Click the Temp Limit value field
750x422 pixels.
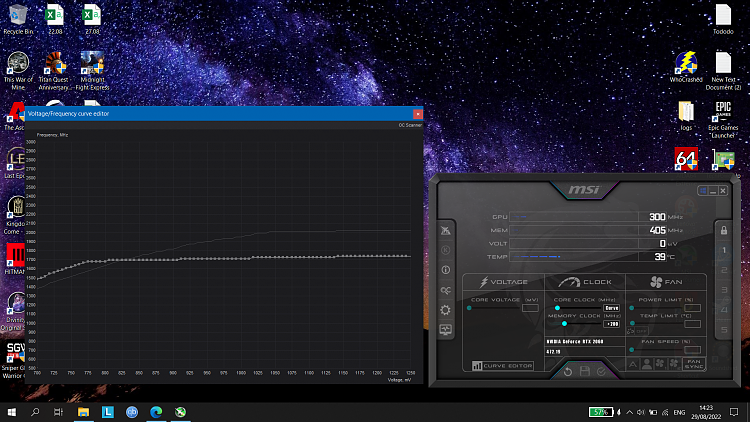[692, 324]
